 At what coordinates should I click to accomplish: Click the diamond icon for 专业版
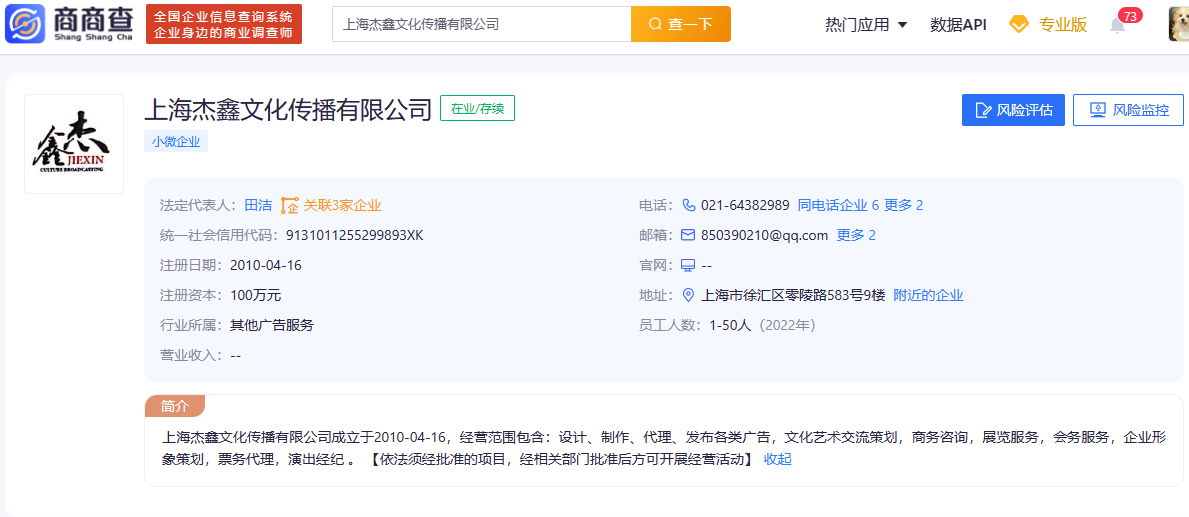[x=1018, y=24]
